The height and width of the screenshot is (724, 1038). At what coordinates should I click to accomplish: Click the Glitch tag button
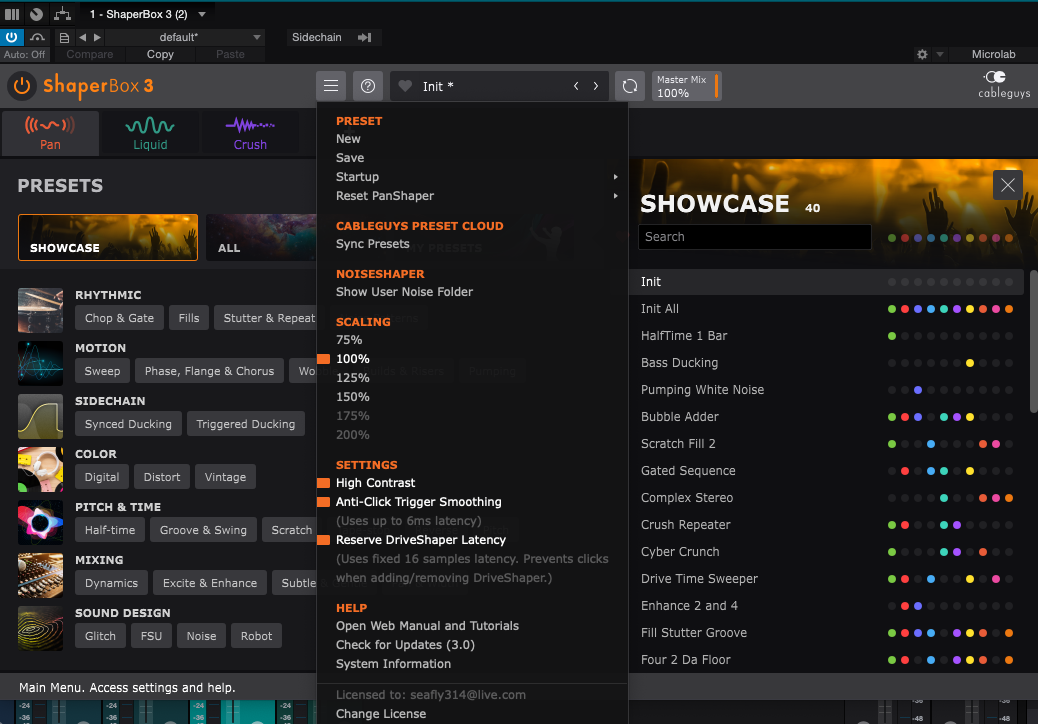click(x=100, y=636)
